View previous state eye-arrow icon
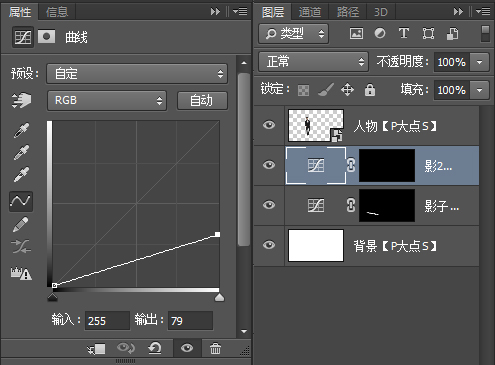This screenshot has width=495, height=365. (126, 348)
